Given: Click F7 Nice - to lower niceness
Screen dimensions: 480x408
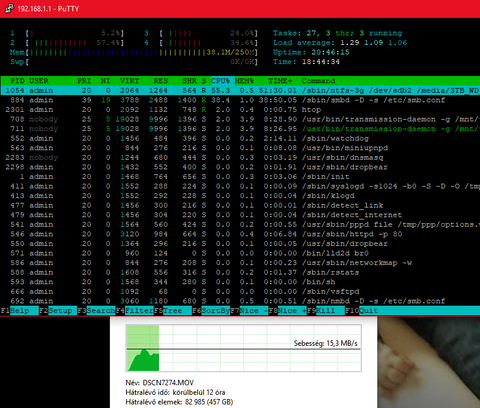Looking at the screenshot, I should [250, 311].
